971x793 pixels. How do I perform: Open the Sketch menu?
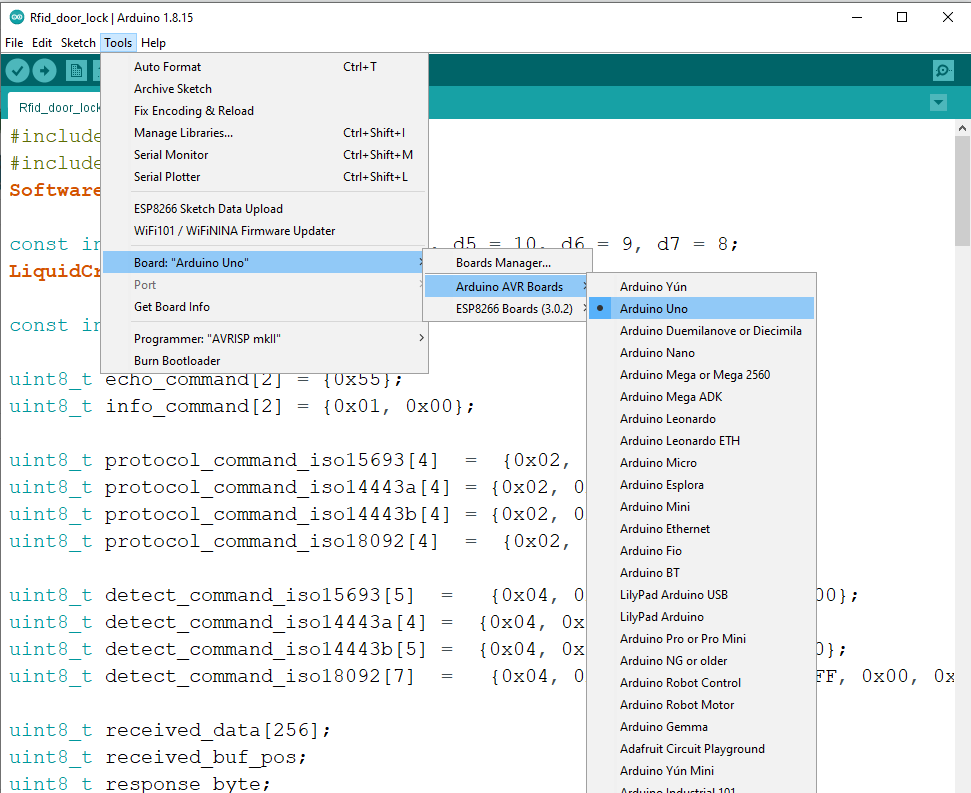point(78,43)
